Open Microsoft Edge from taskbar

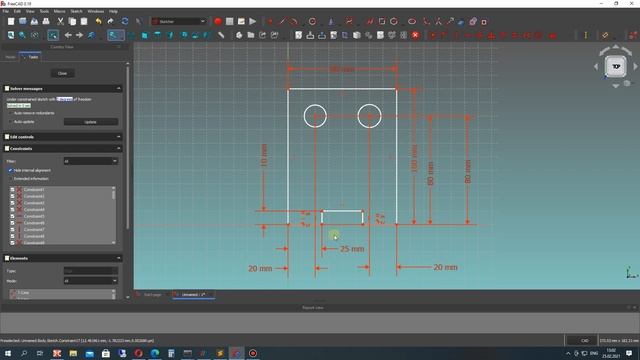155,353
